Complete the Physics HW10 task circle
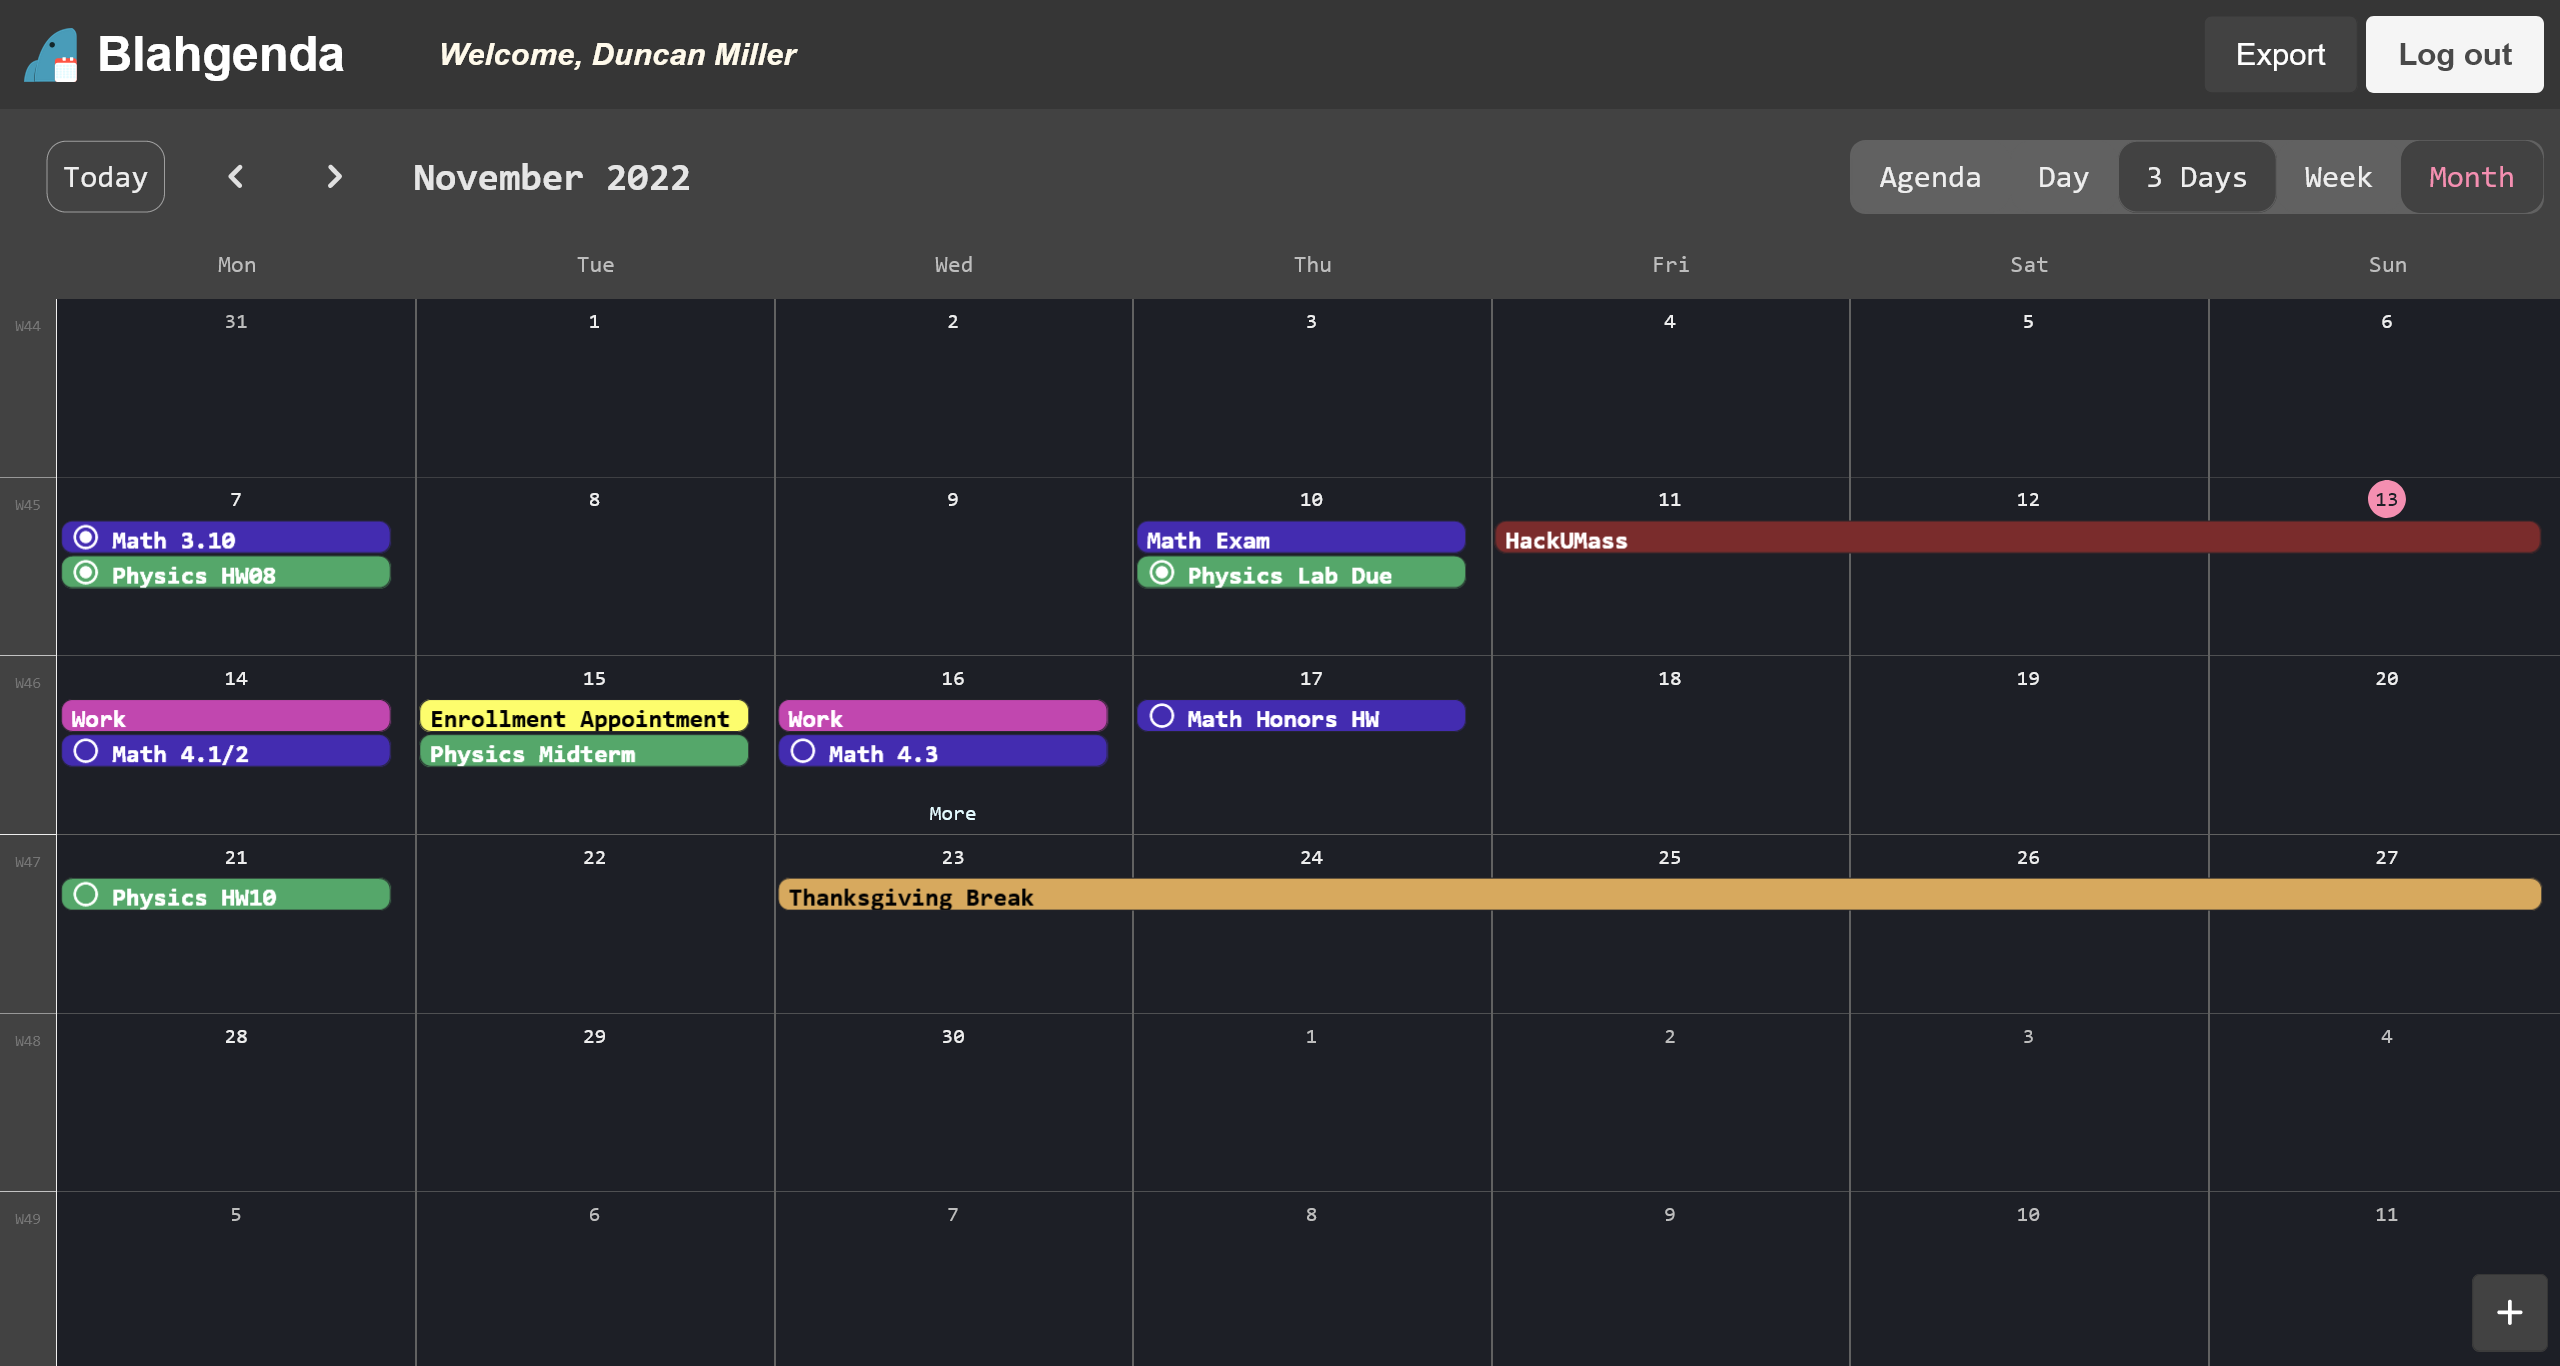2560x1366 pixels. tap(87, 895)
